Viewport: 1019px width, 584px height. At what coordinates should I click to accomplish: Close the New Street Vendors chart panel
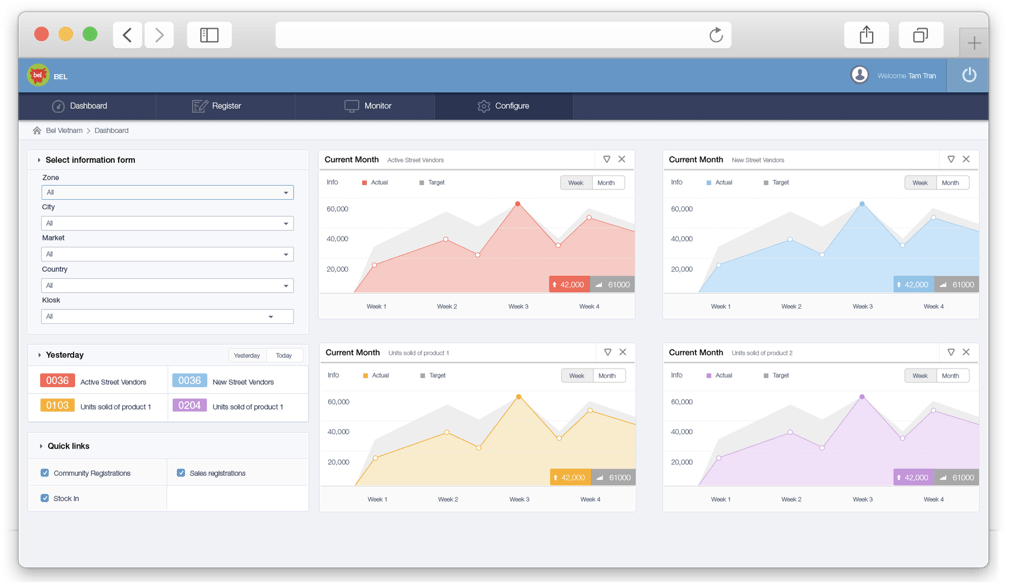point(966,159)
